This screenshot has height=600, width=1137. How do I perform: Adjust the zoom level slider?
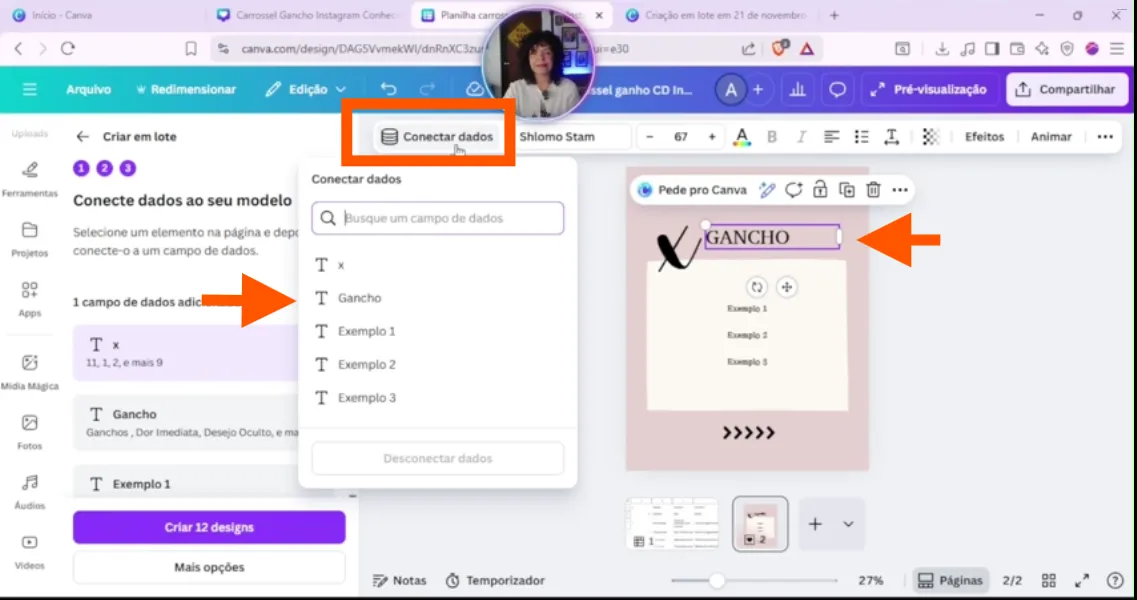coord(716,580)
